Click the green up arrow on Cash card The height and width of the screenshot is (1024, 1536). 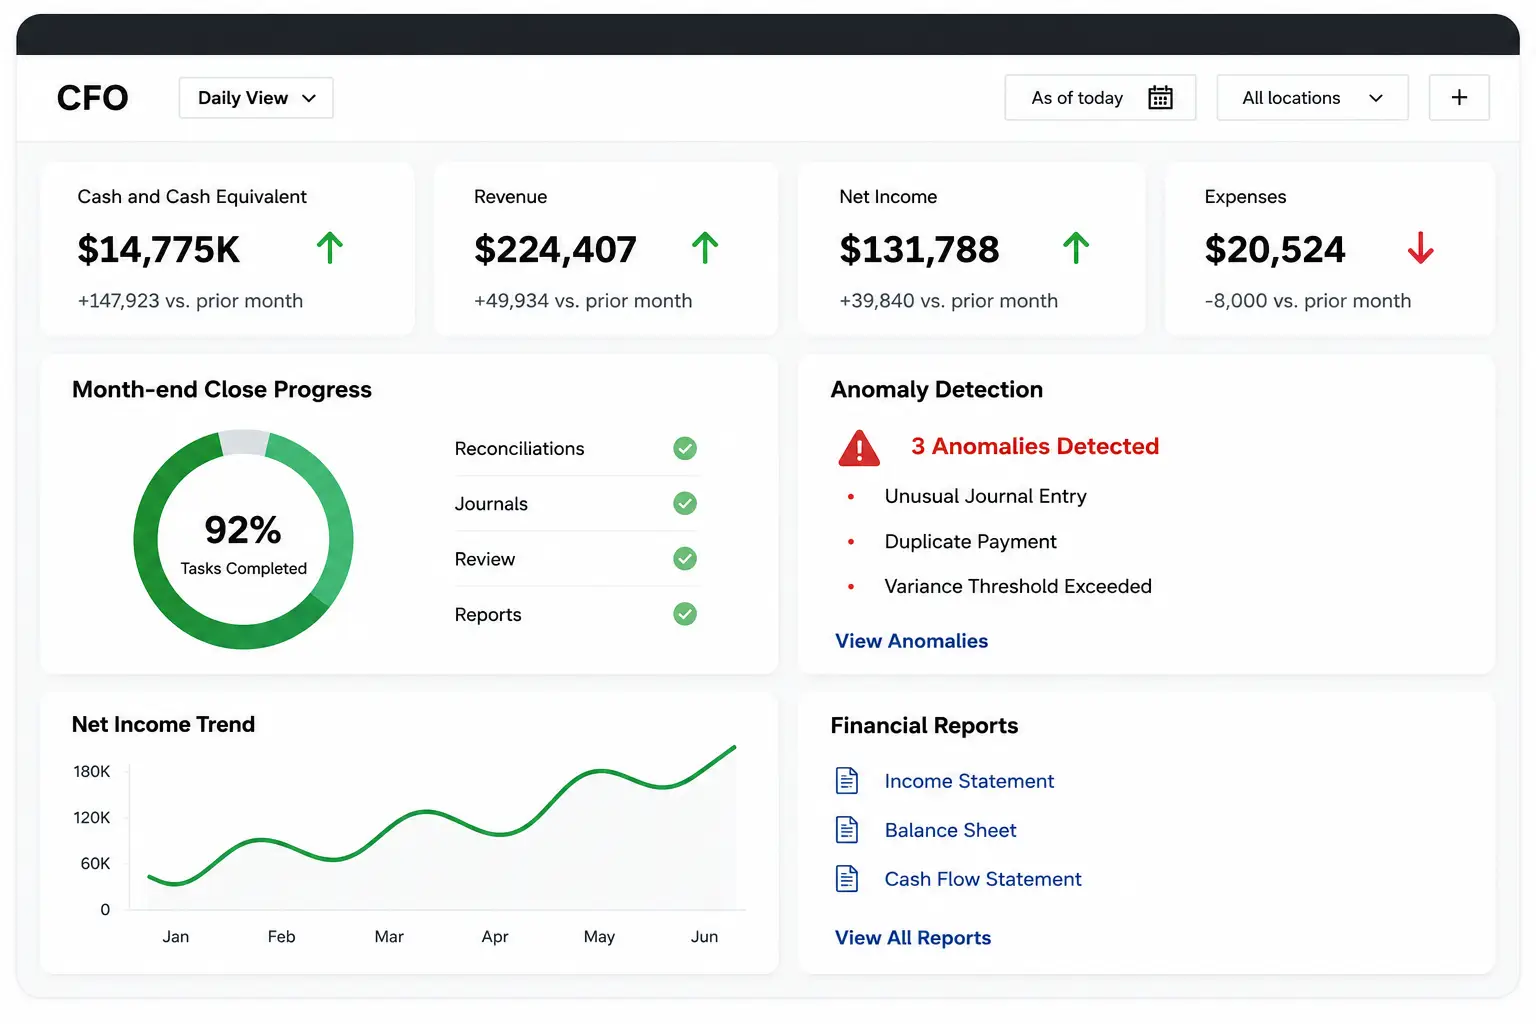point(330,247)
